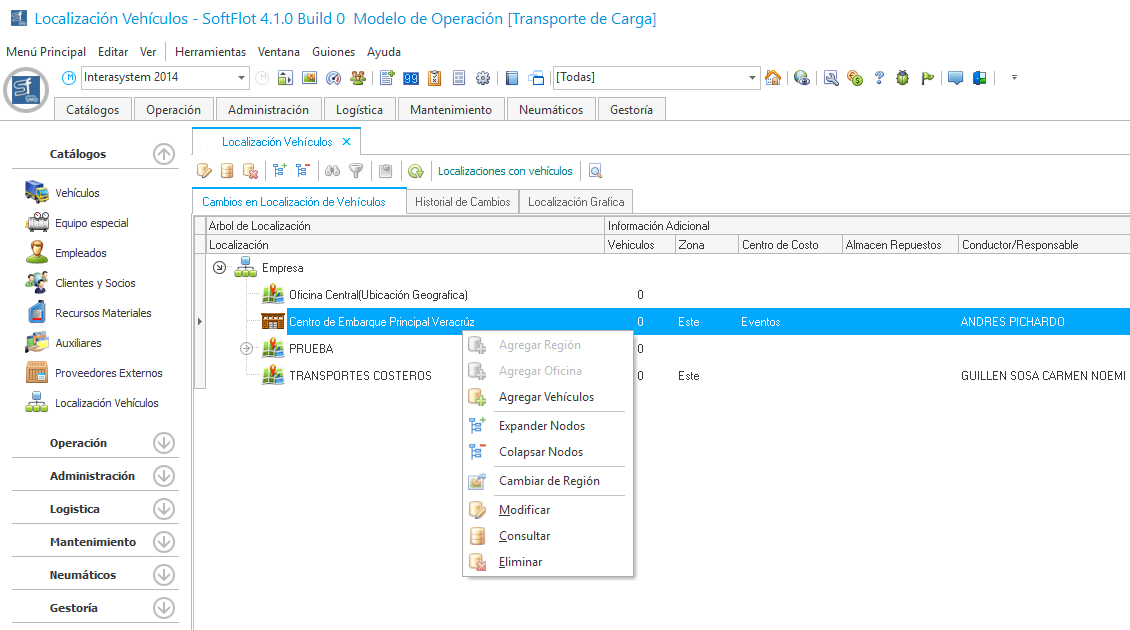Image resolution: width=1130 pixels, height=630 pixels.
Task: Open the [Todas] combo box dropdown
Action: click(753, 78)
